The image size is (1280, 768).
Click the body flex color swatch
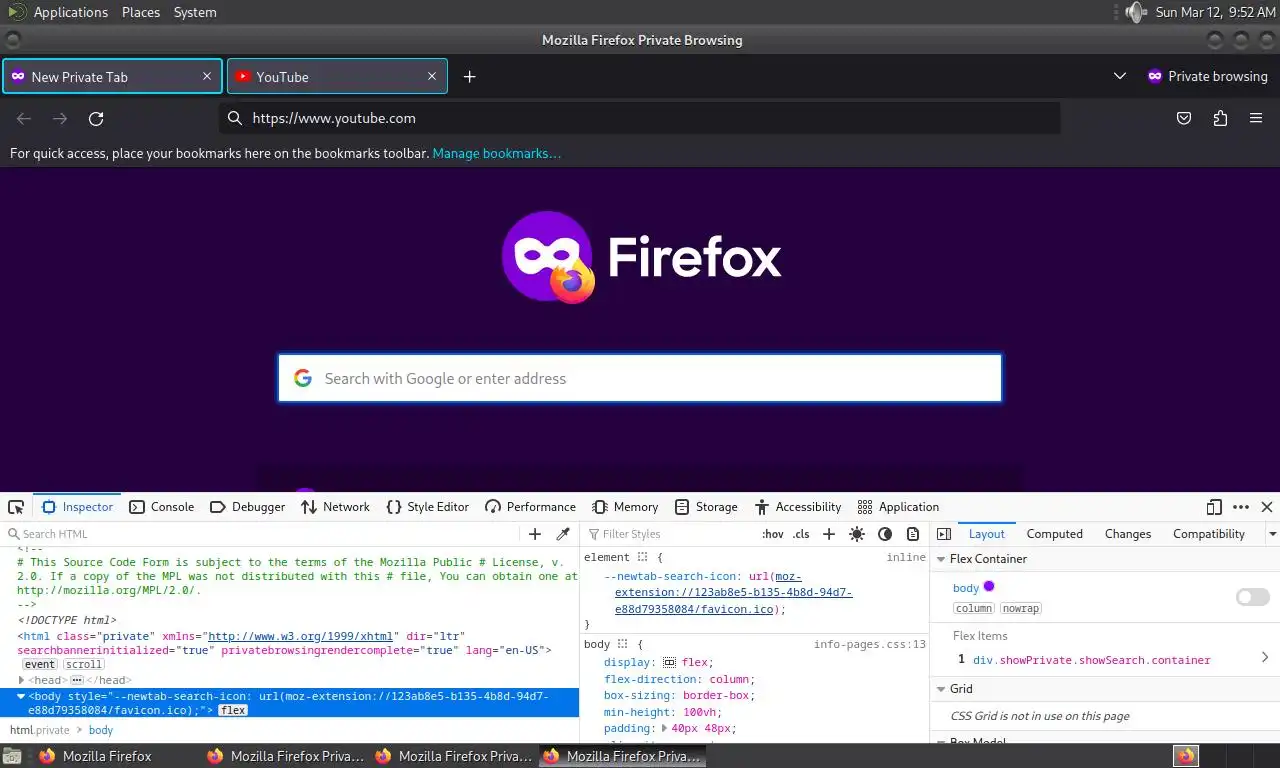tap(989, 587)
